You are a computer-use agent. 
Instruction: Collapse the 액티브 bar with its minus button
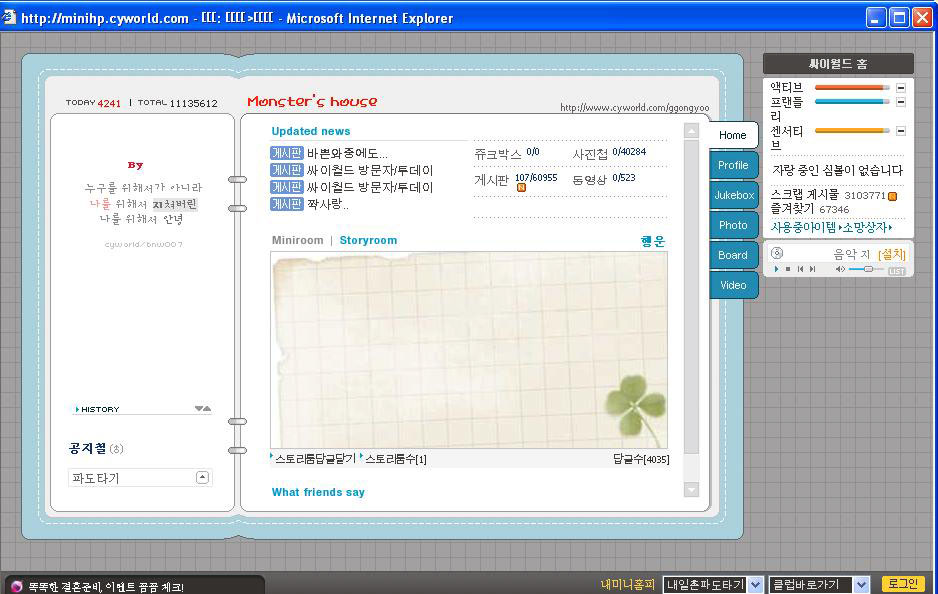(x=901, y=87)
